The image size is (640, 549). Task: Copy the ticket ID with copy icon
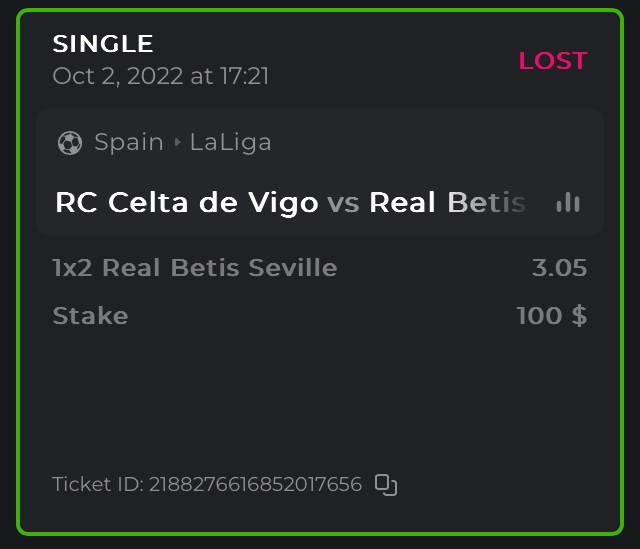[386, 485]
